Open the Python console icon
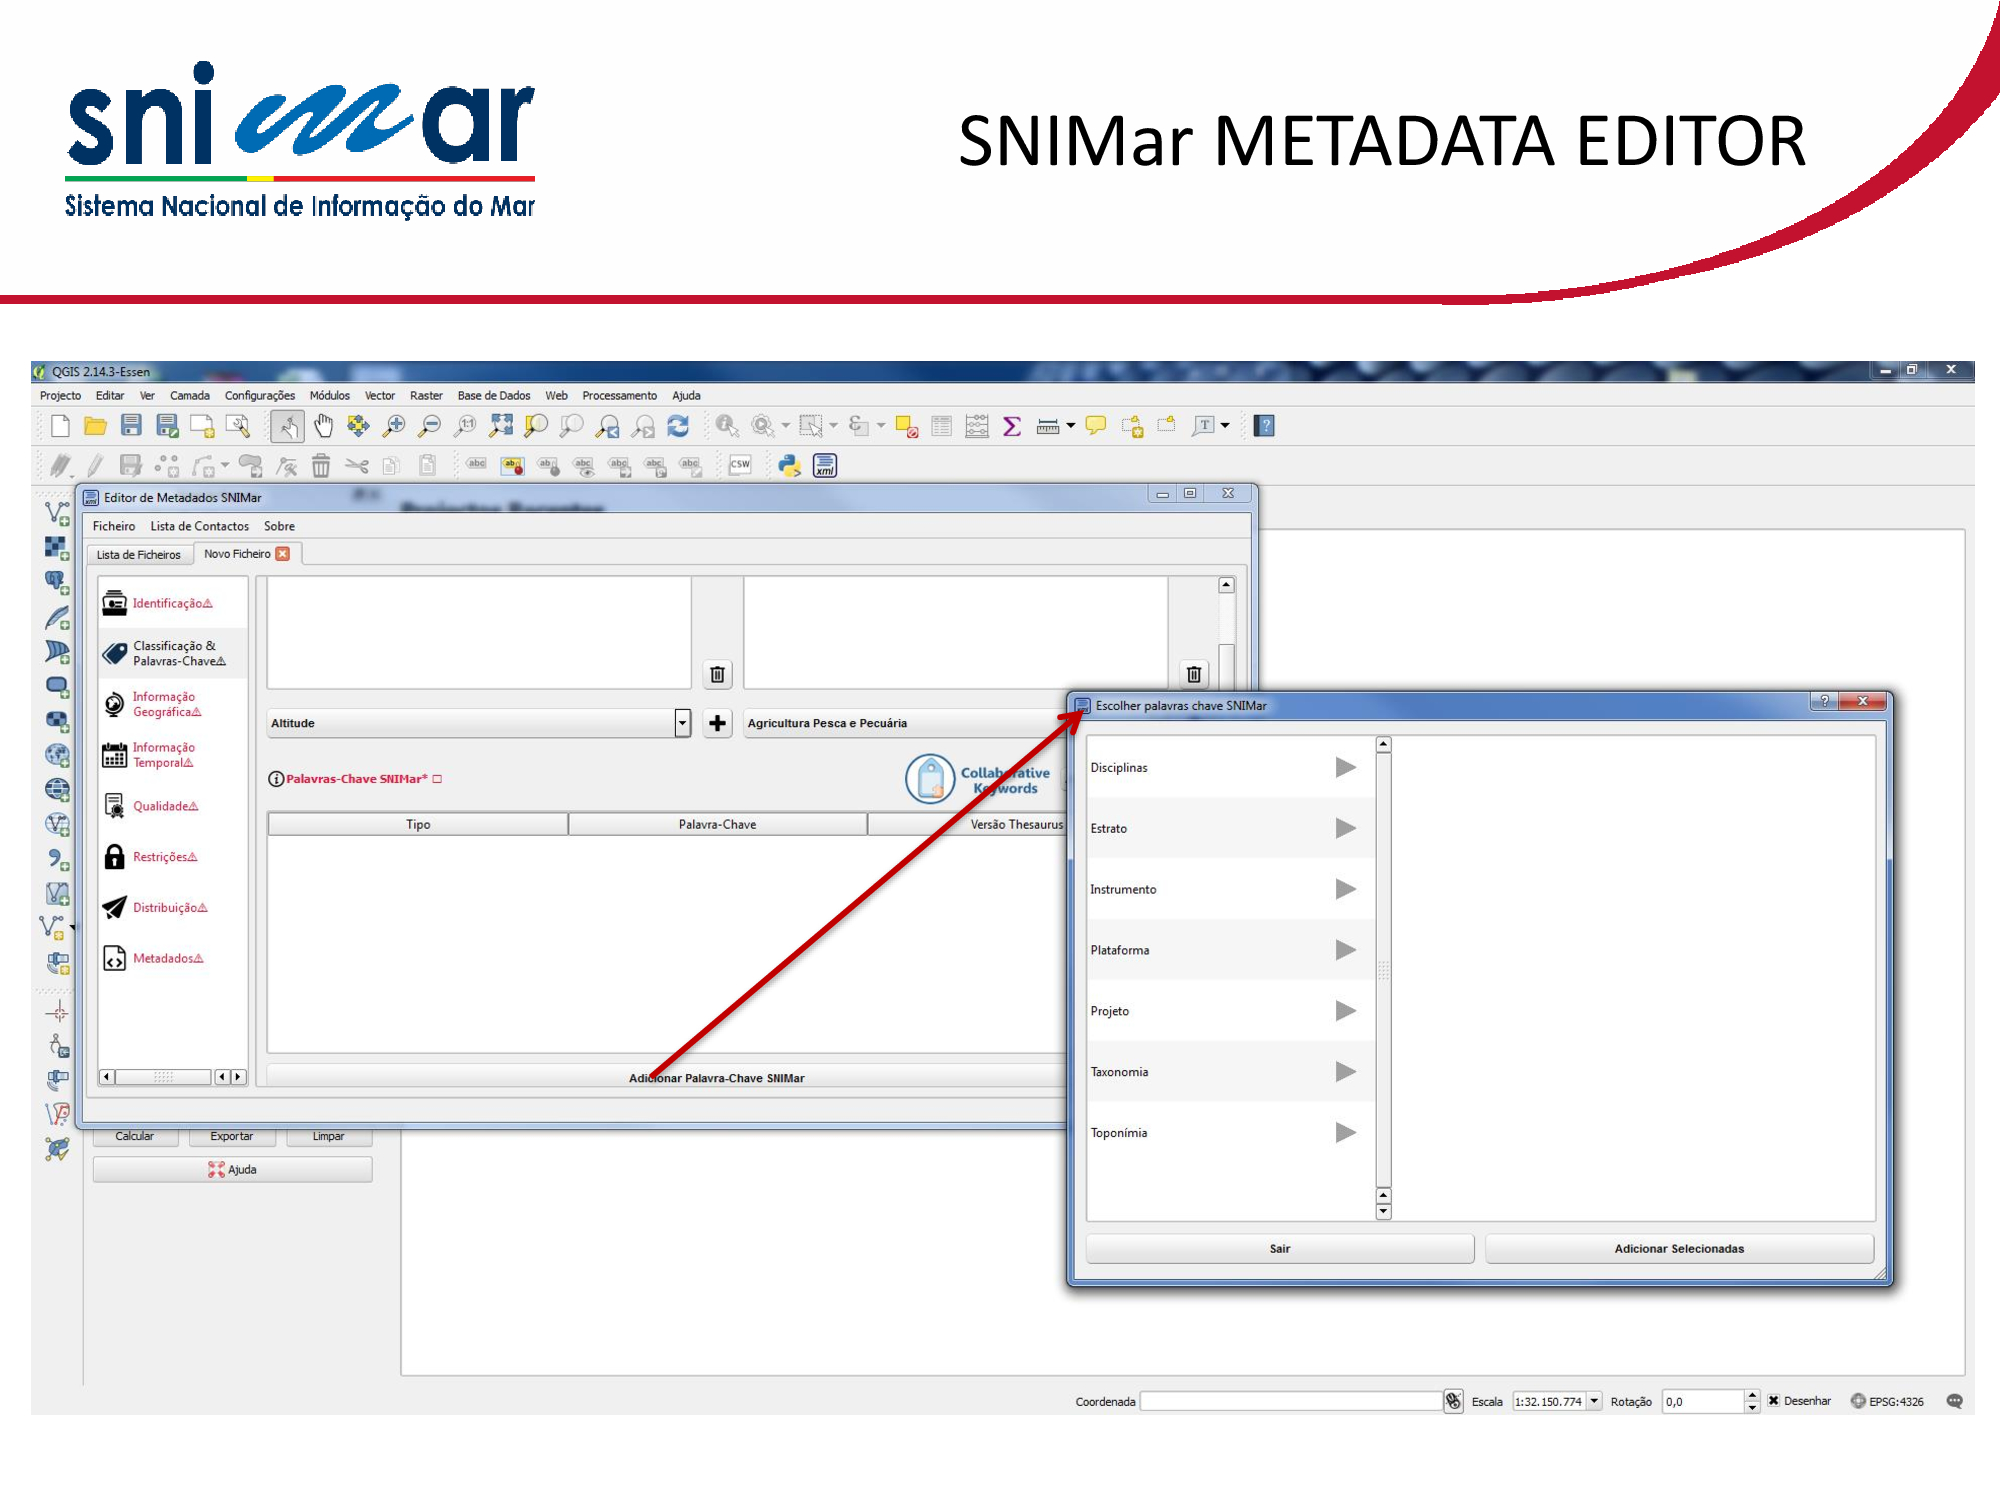 coord(789,465)
